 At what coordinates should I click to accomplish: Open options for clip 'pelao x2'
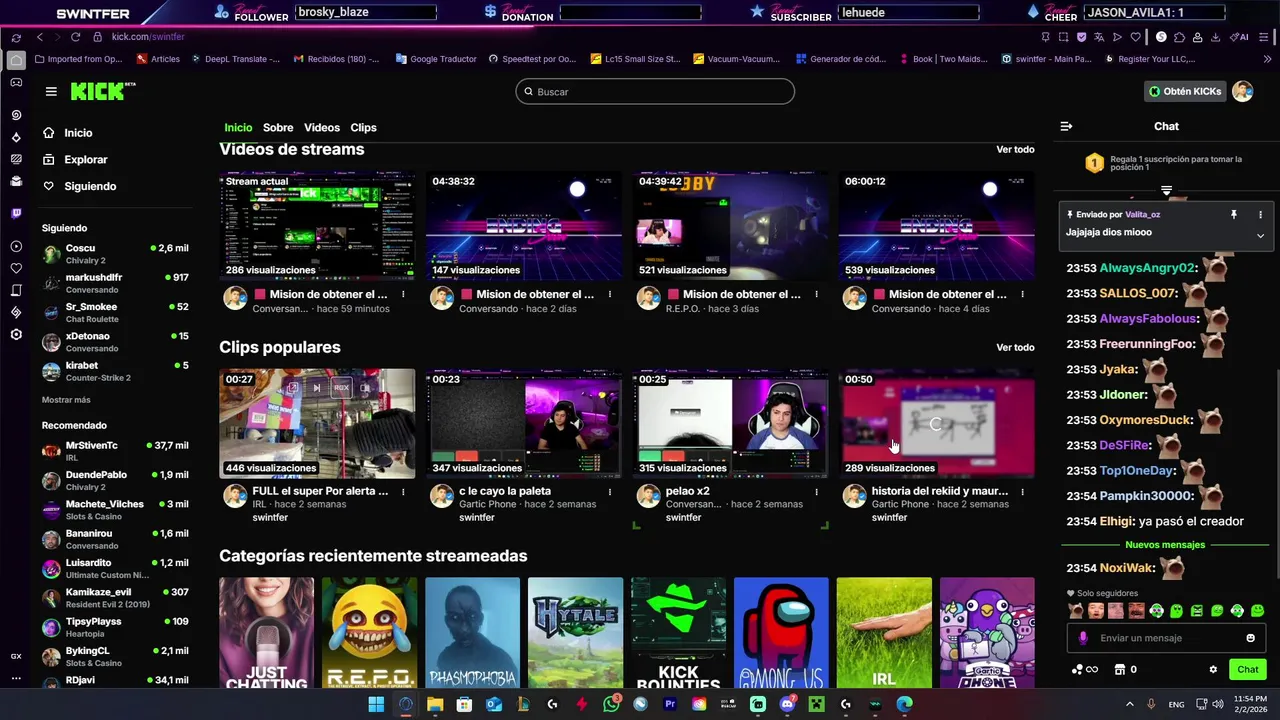click(816, 492)
